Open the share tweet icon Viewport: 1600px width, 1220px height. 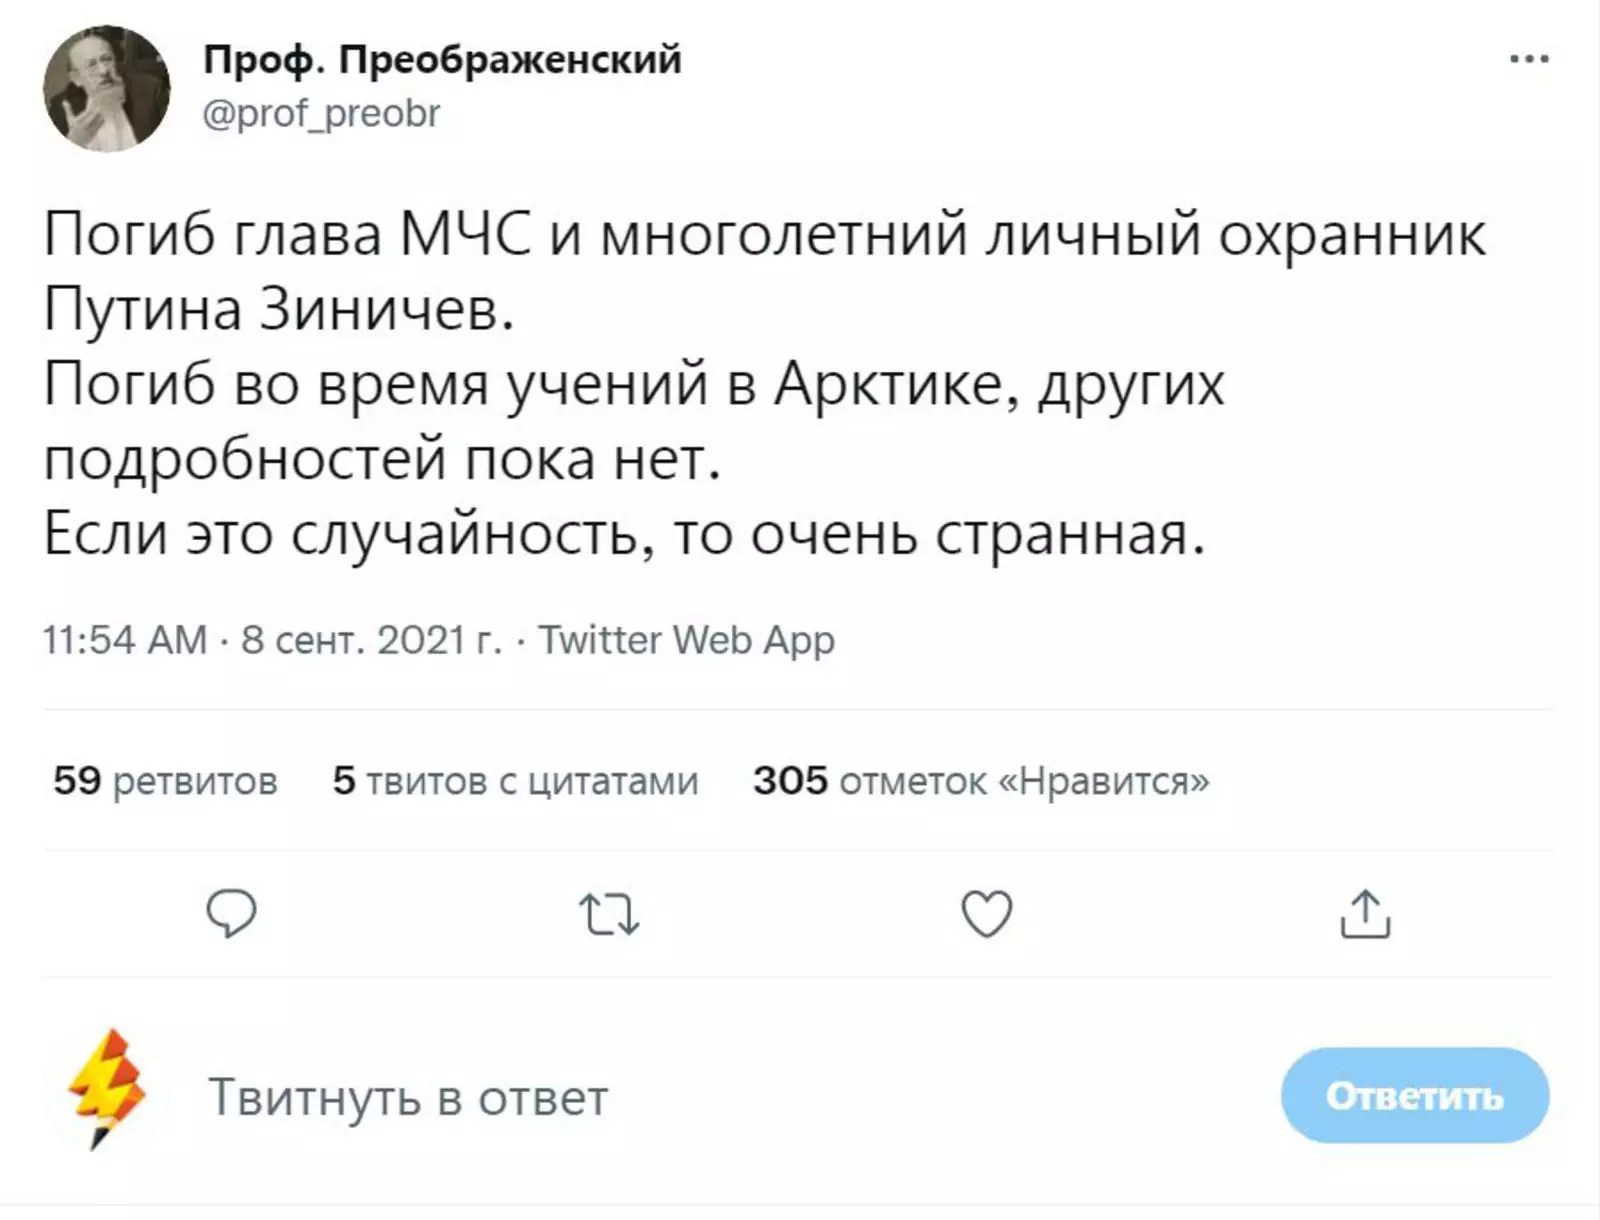click(x=1365, y=914)
